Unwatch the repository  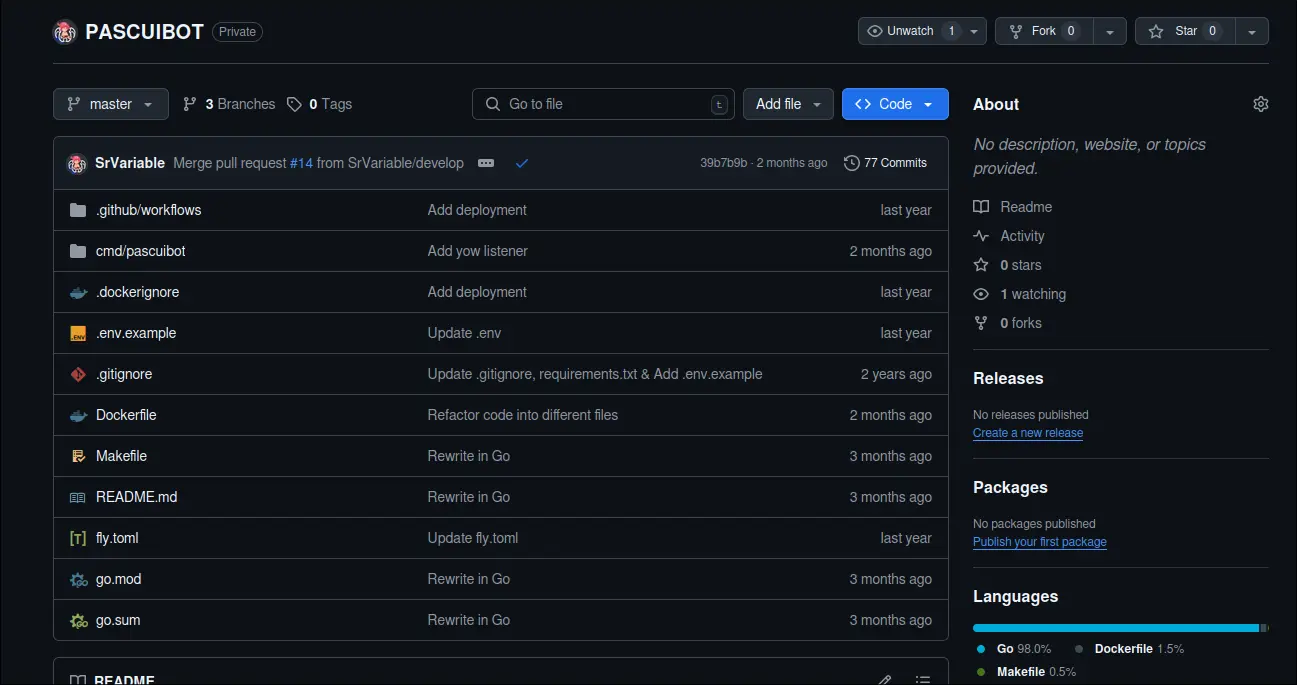pos(912,30)
